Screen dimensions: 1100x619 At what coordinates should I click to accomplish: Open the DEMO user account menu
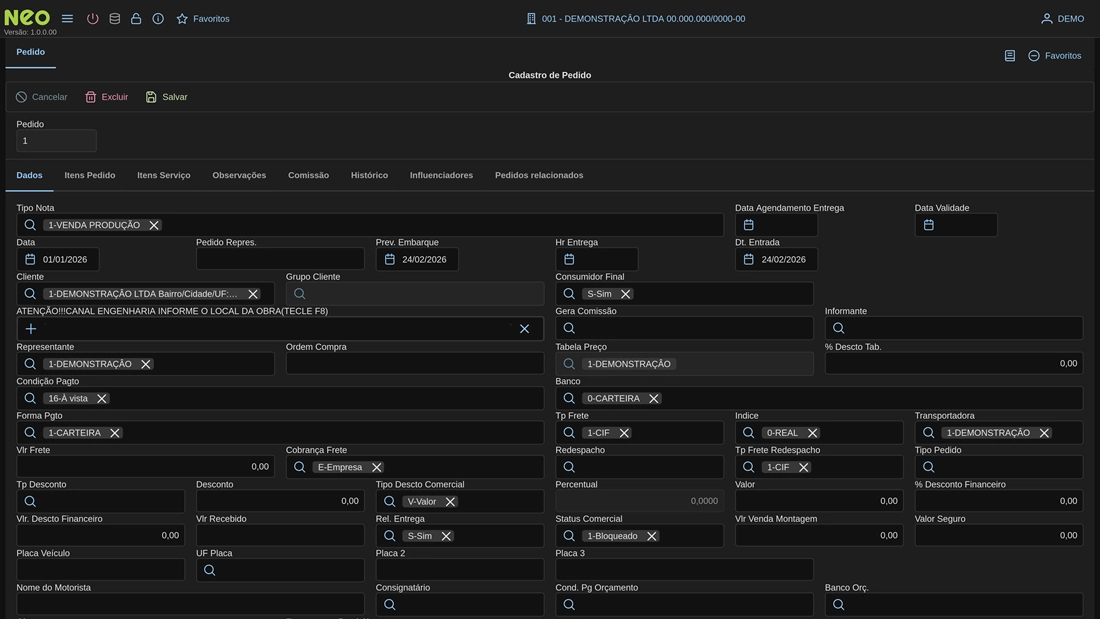(x=1062, y=19)
